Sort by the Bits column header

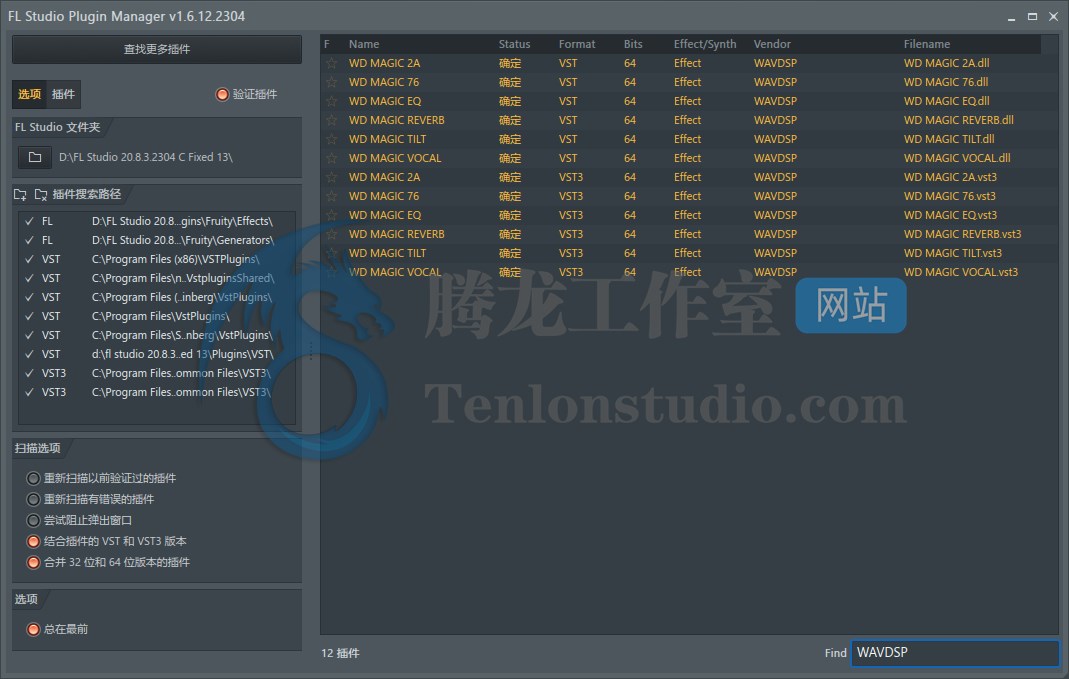click(633, 44)
